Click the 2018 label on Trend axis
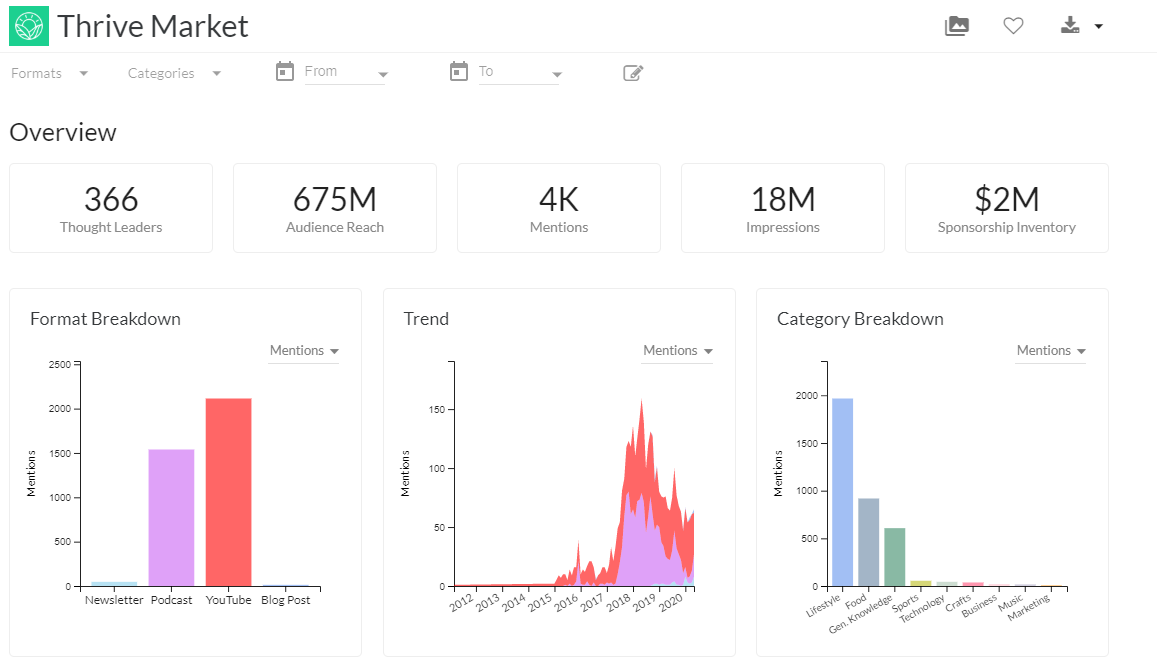 click(x=618, y=602)
